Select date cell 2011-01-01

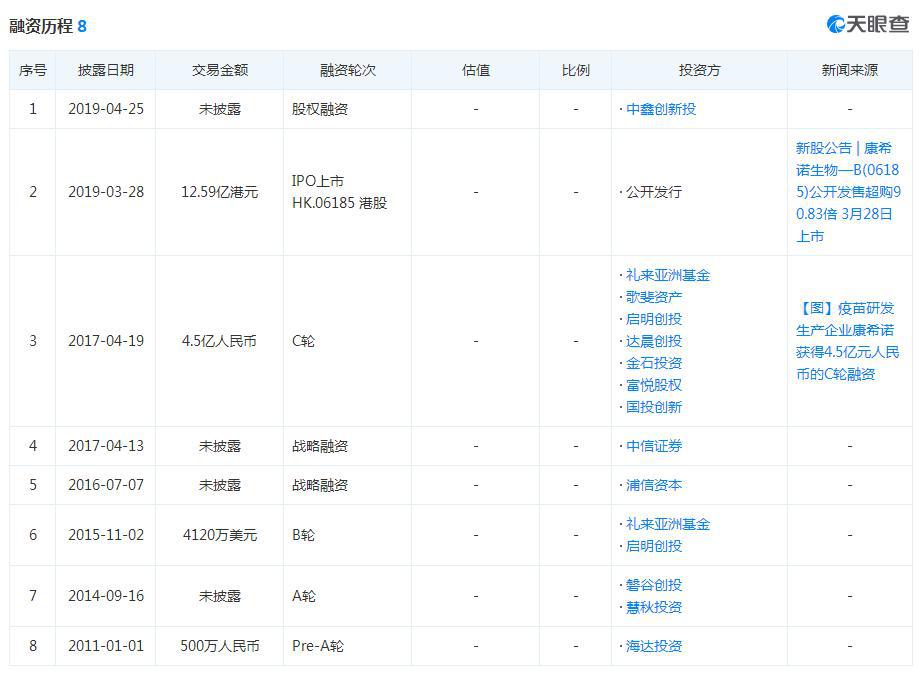tap(106, 646)
